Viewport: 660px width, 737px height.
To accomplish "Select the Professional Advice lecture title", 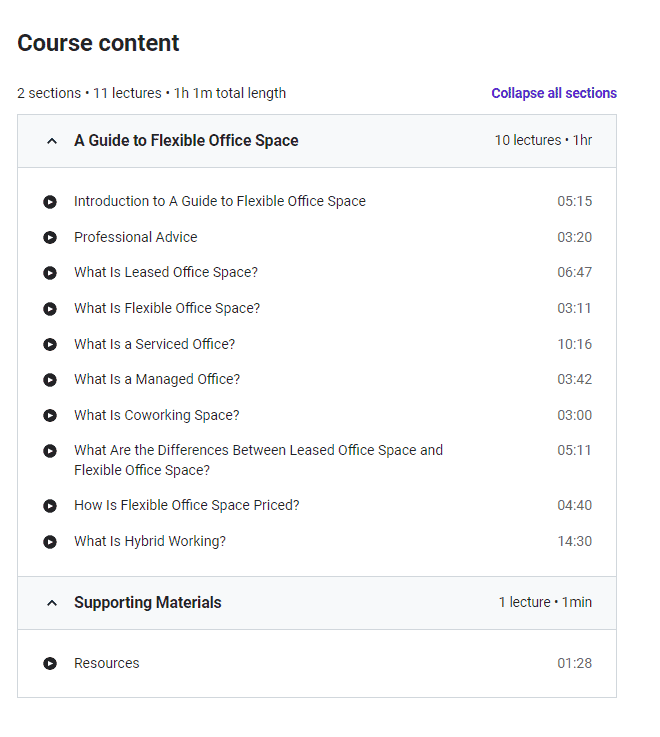I will (x=136, y=237).
